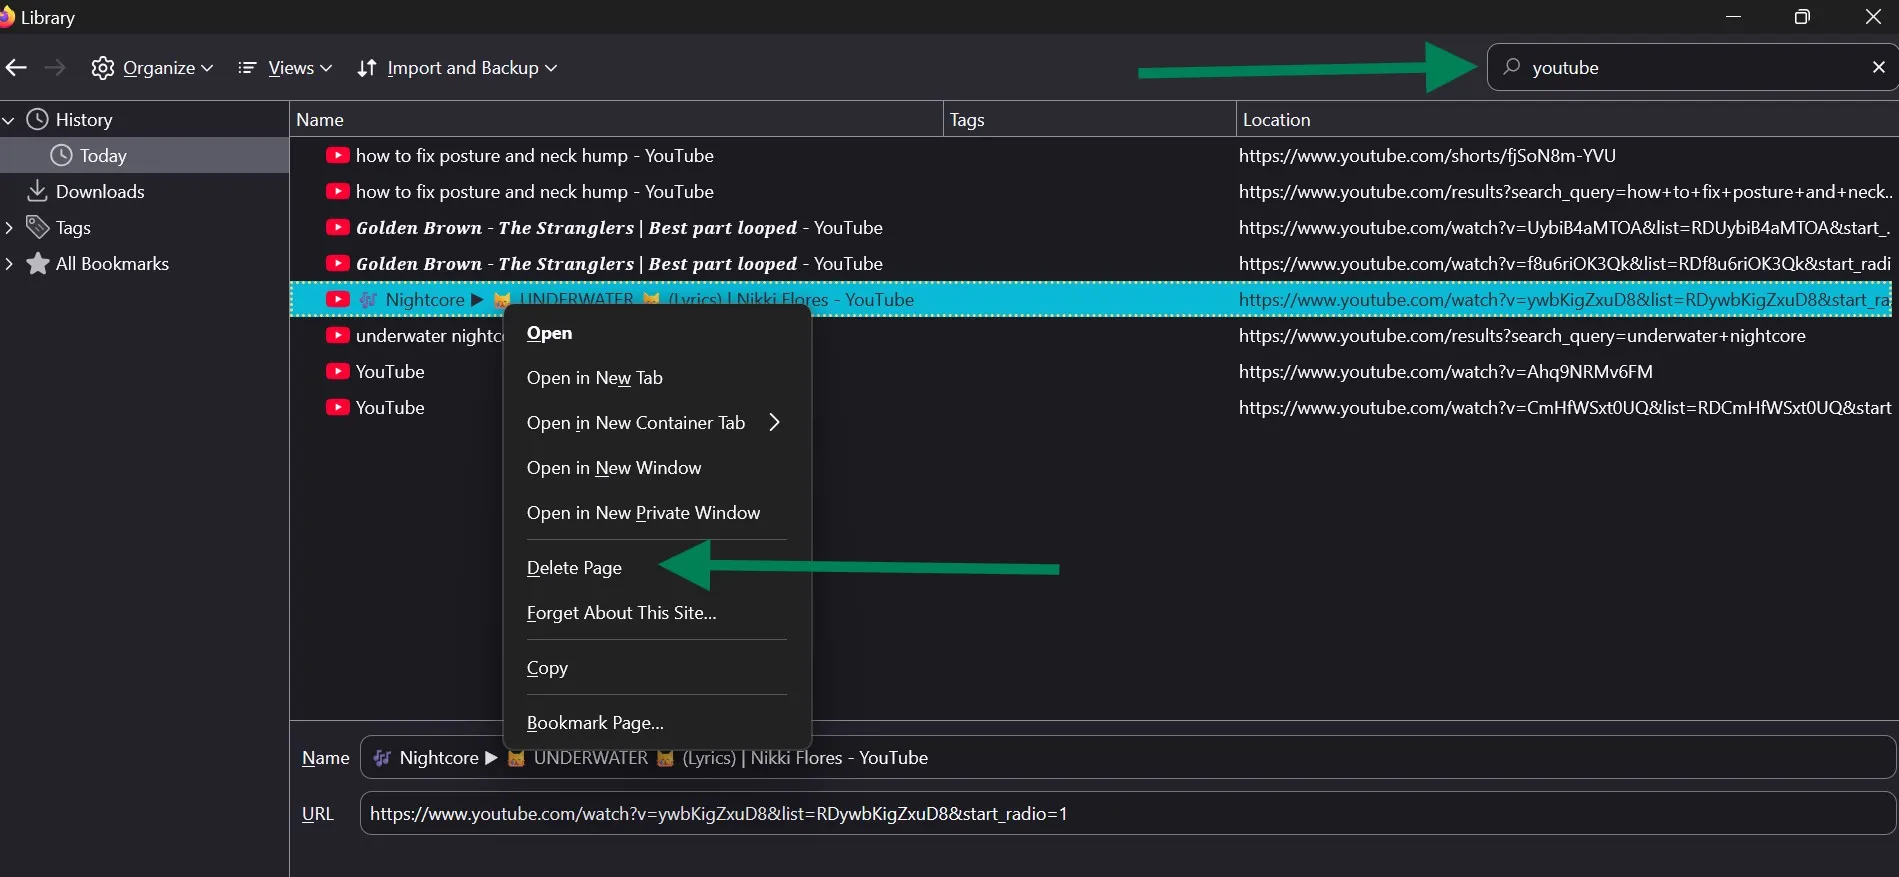Viewport: 1899px width, 877px height.
Task: Select the underwater nightcore search entry
Action: pos(1090,335)
